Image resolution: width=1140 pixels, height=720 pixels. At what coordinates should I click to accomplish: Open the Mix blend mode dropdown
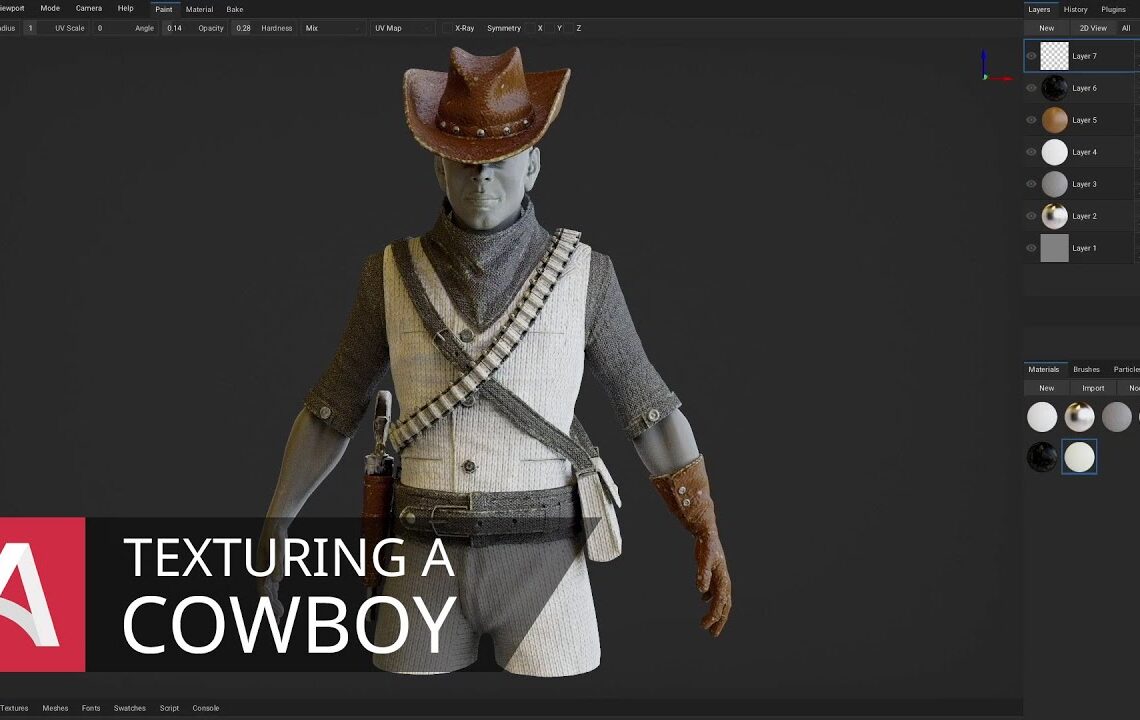pyautogui.click(x=330, y=28)
